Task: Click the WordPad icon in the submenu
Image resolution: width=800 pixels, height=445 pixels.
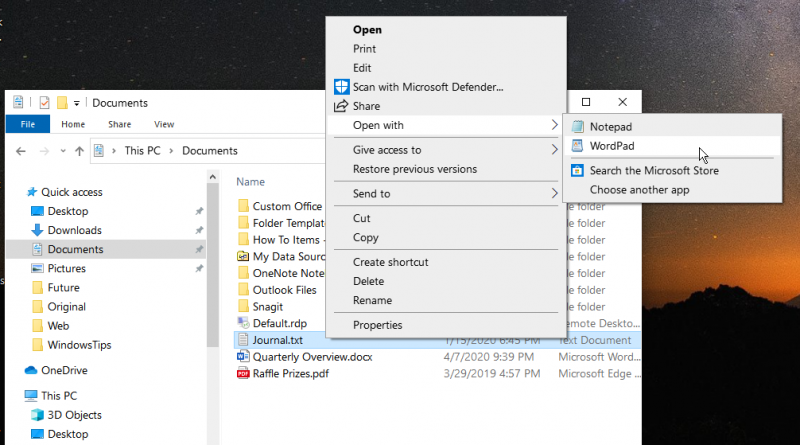Action: pyautogui.click(x=577, y=146)
